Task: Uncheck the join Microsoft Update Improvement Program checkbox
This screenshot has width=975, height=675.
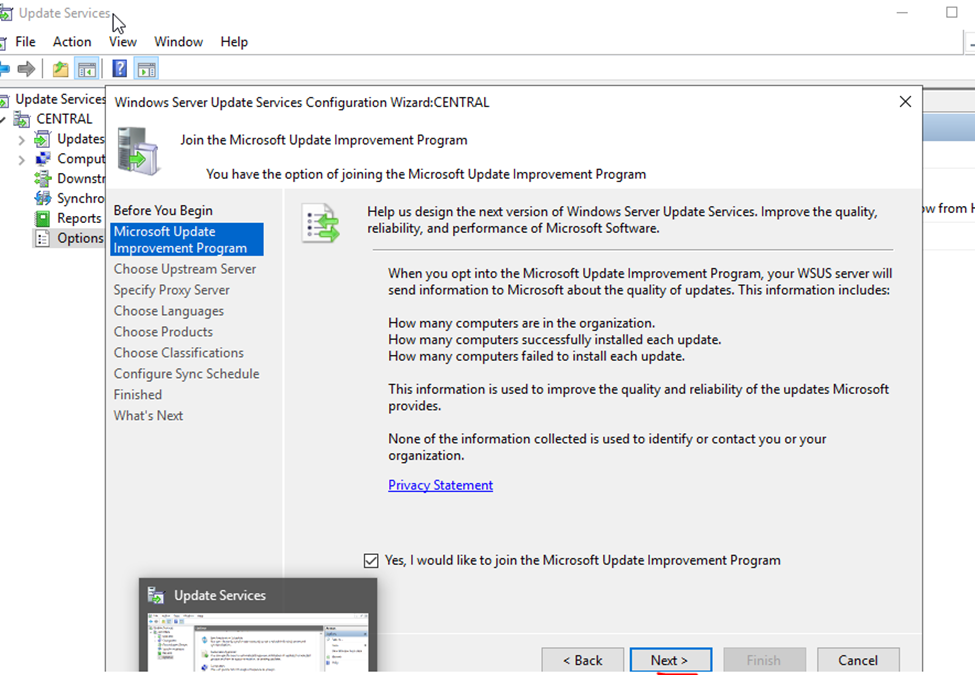Action: 372,561
